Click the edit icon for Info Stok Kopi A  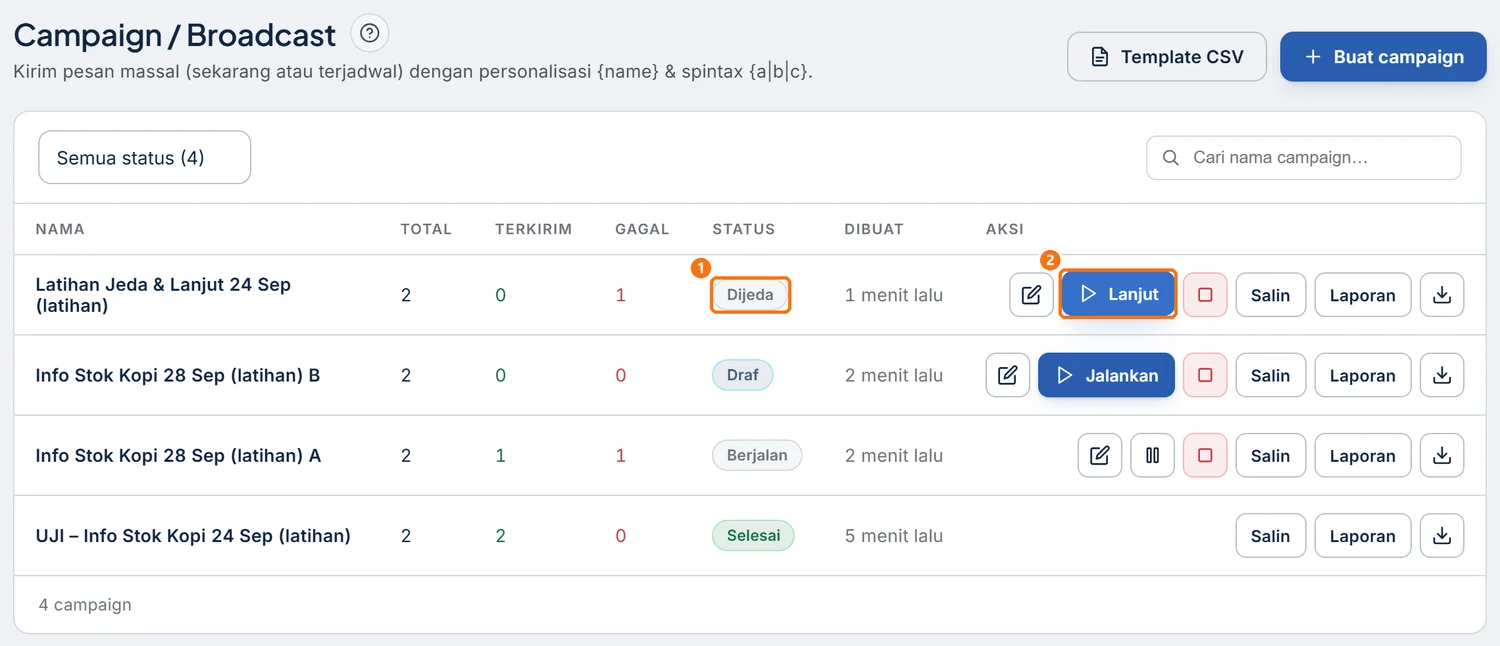(x=1100, y=455)
